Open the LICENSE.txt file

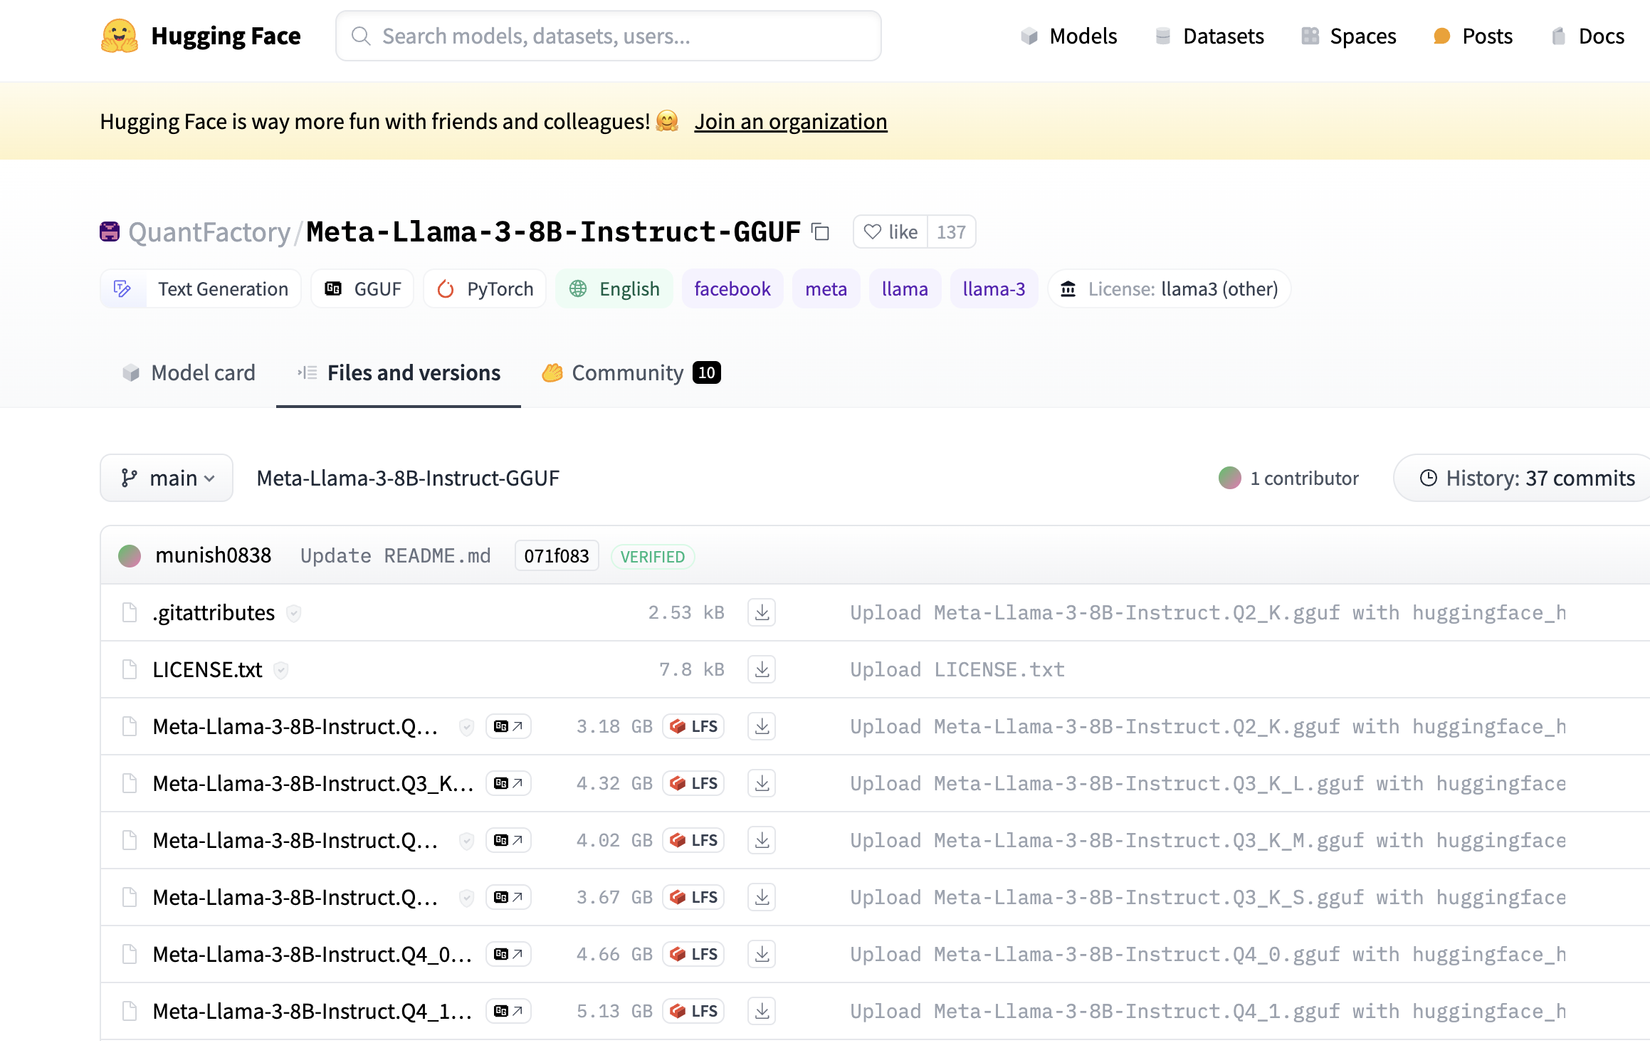click(x=207, y=669)
